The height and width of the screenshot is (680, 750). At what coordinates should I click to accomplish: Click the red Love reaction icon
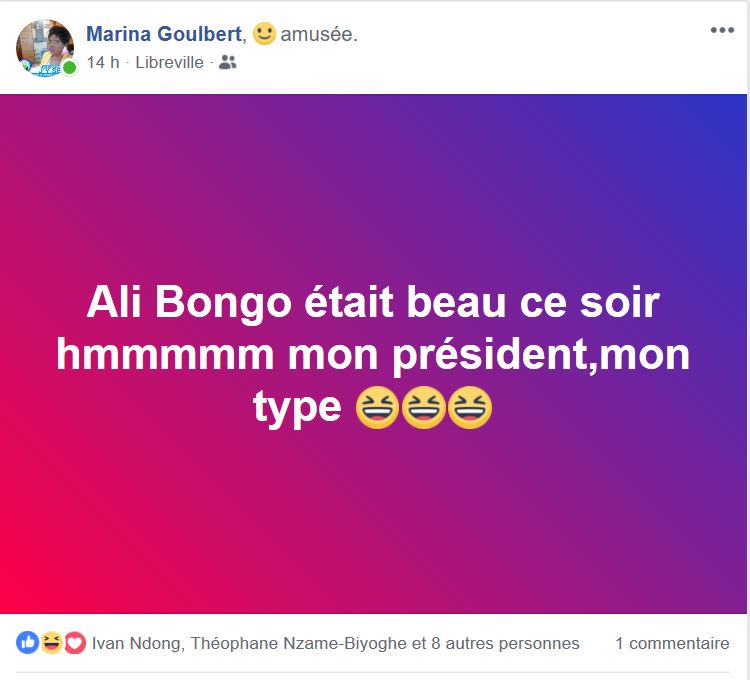pos(75,643)
